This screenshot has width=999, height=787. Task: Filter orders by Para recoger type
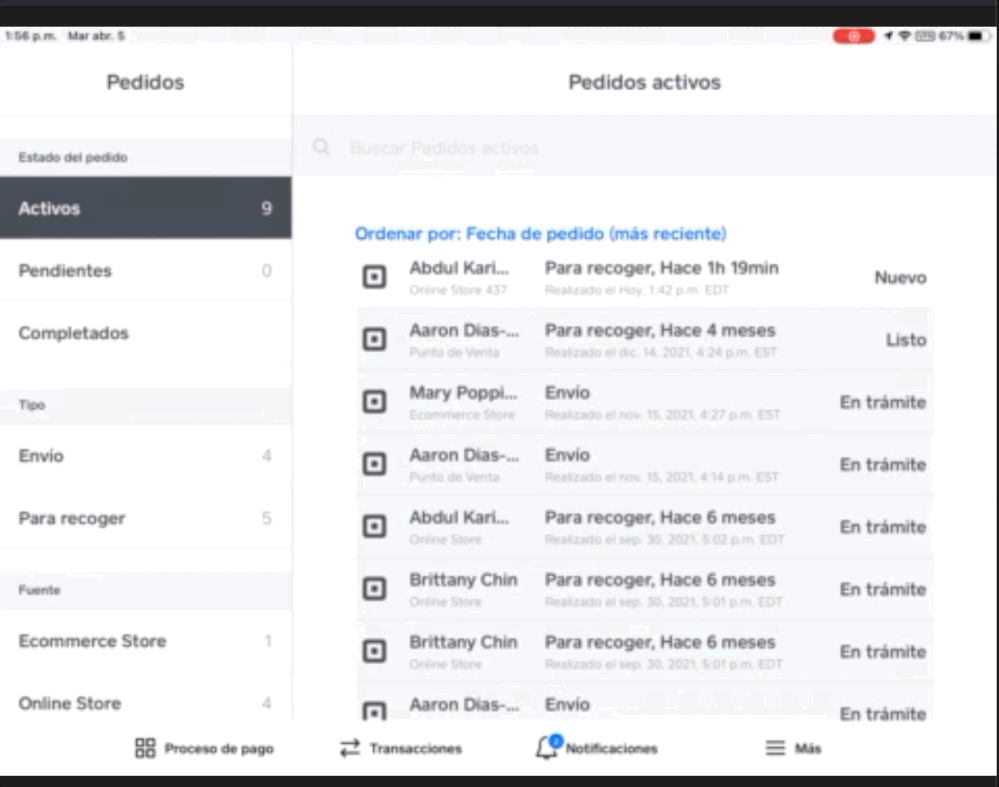point(145,519)
